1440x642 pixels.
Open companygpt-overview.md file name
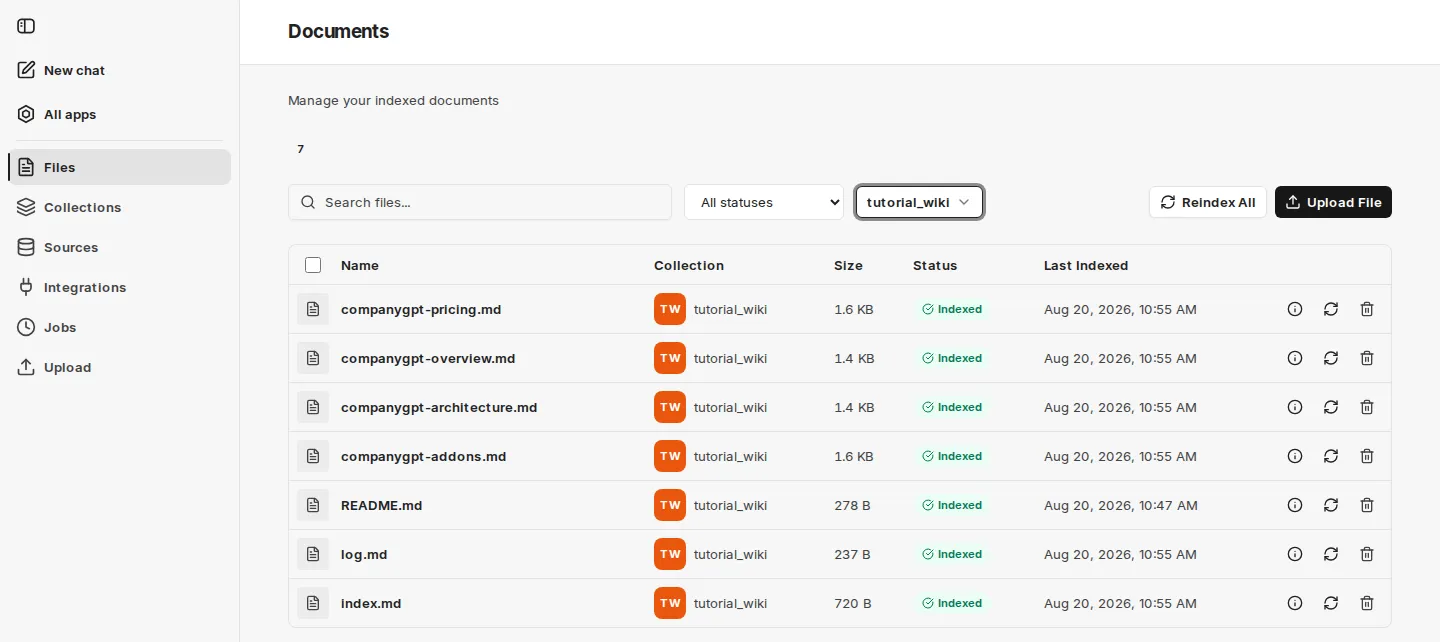point(428,358)
